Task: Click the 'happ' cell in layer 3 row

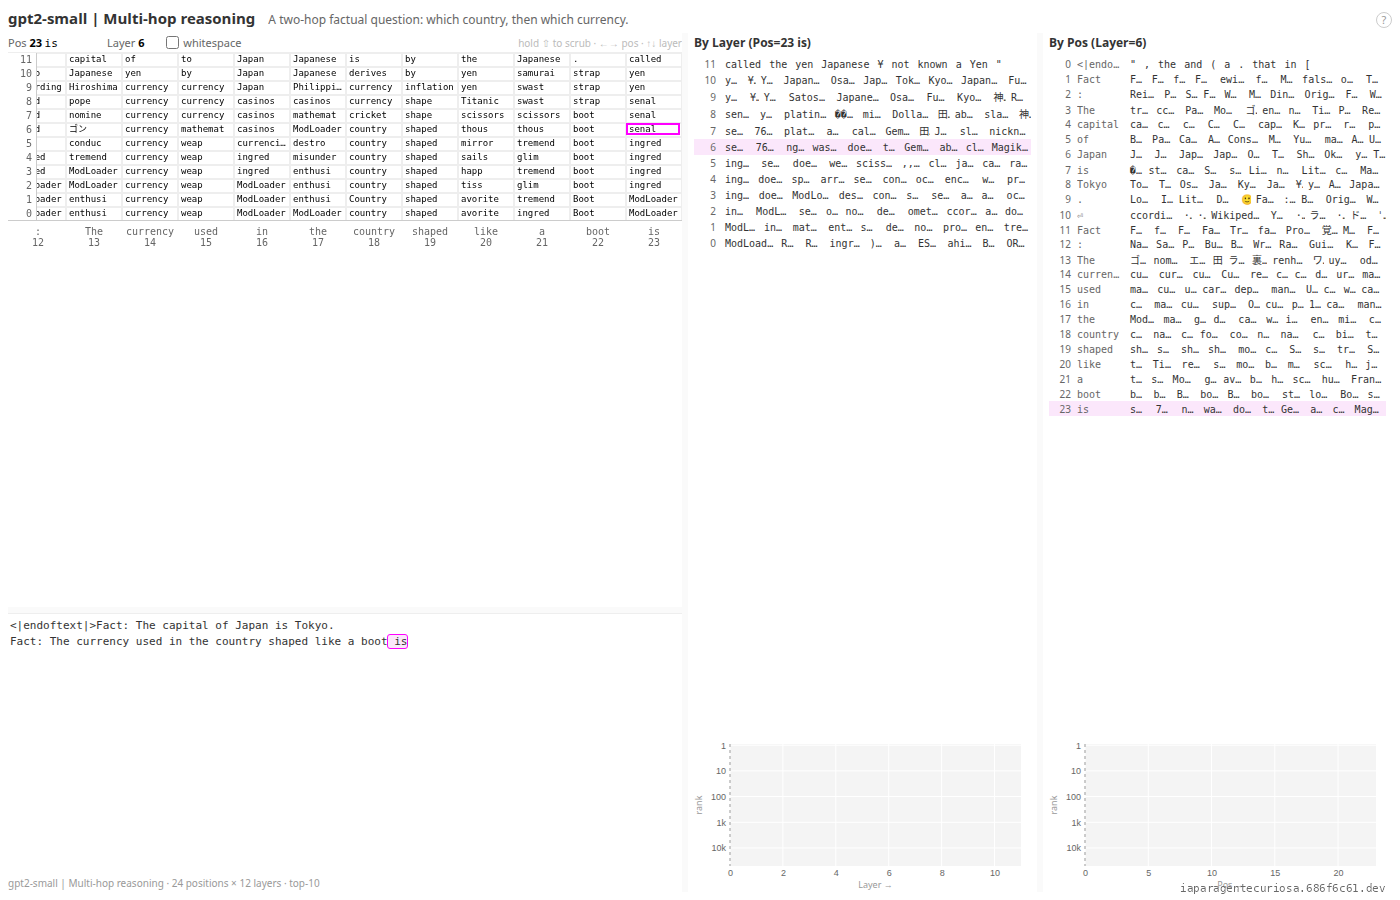Action: click(x=485, y=171)
